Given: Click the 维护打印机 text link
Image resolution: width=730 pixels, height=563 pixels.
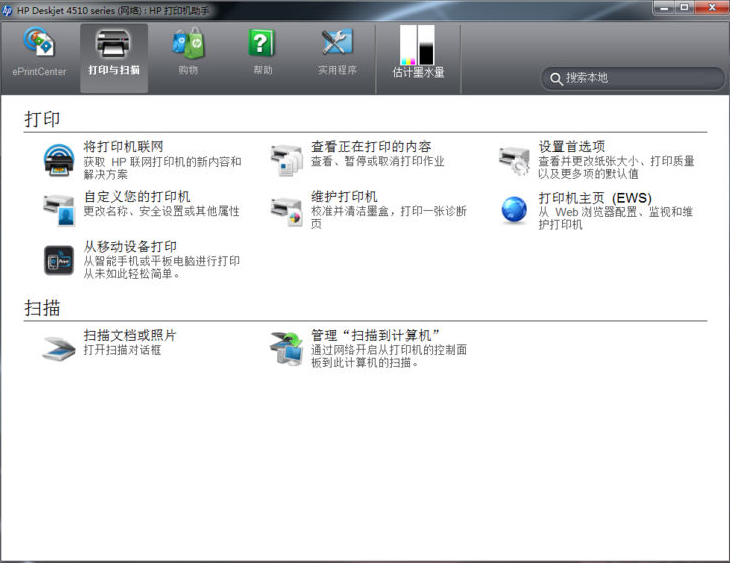Looking at the screenshot, I should [343, 196].
